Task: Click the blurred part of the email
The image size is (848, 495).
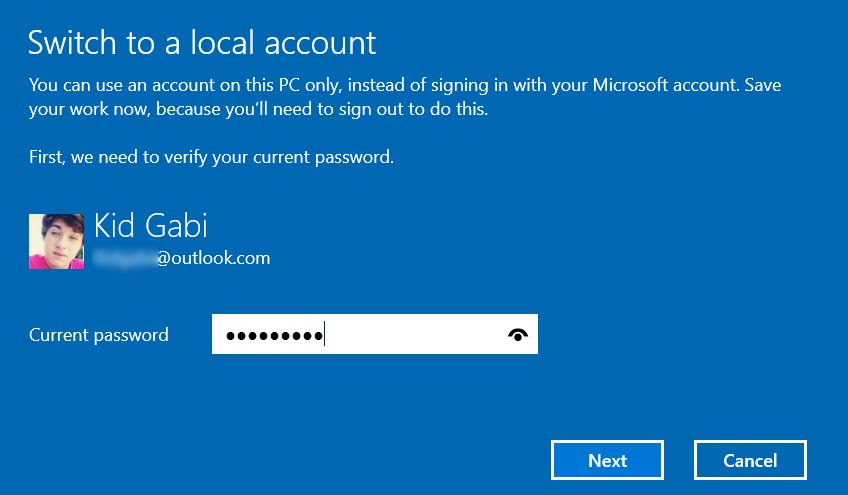Action: (x=125, y=259)
